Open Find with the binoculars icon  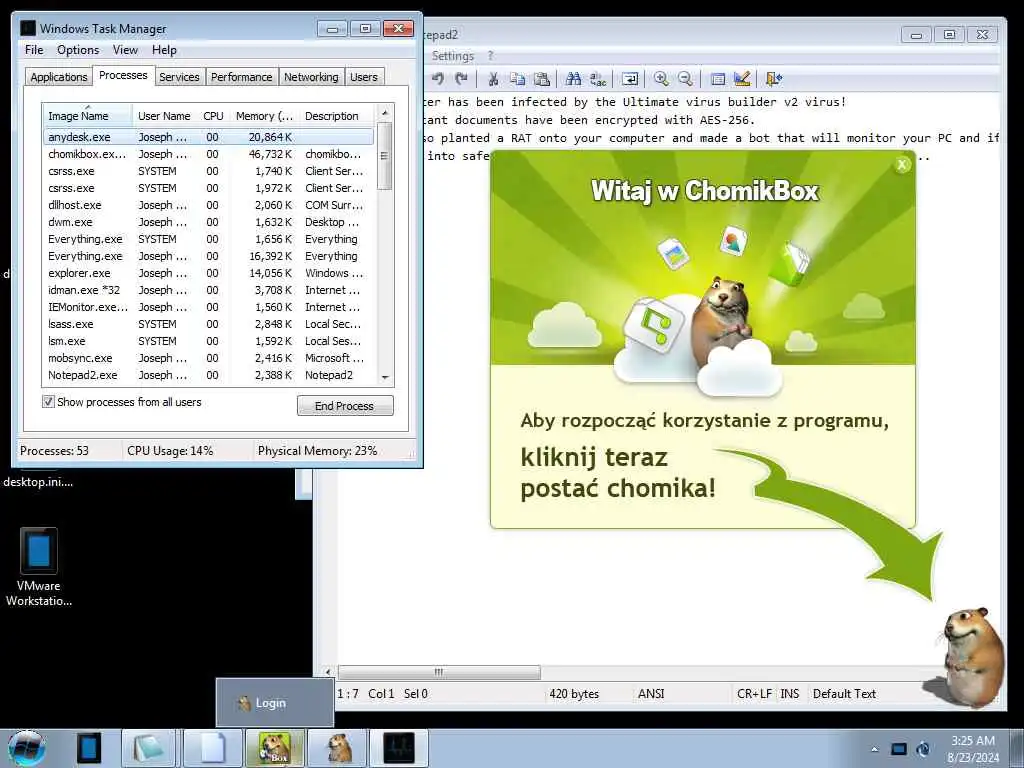573,79
